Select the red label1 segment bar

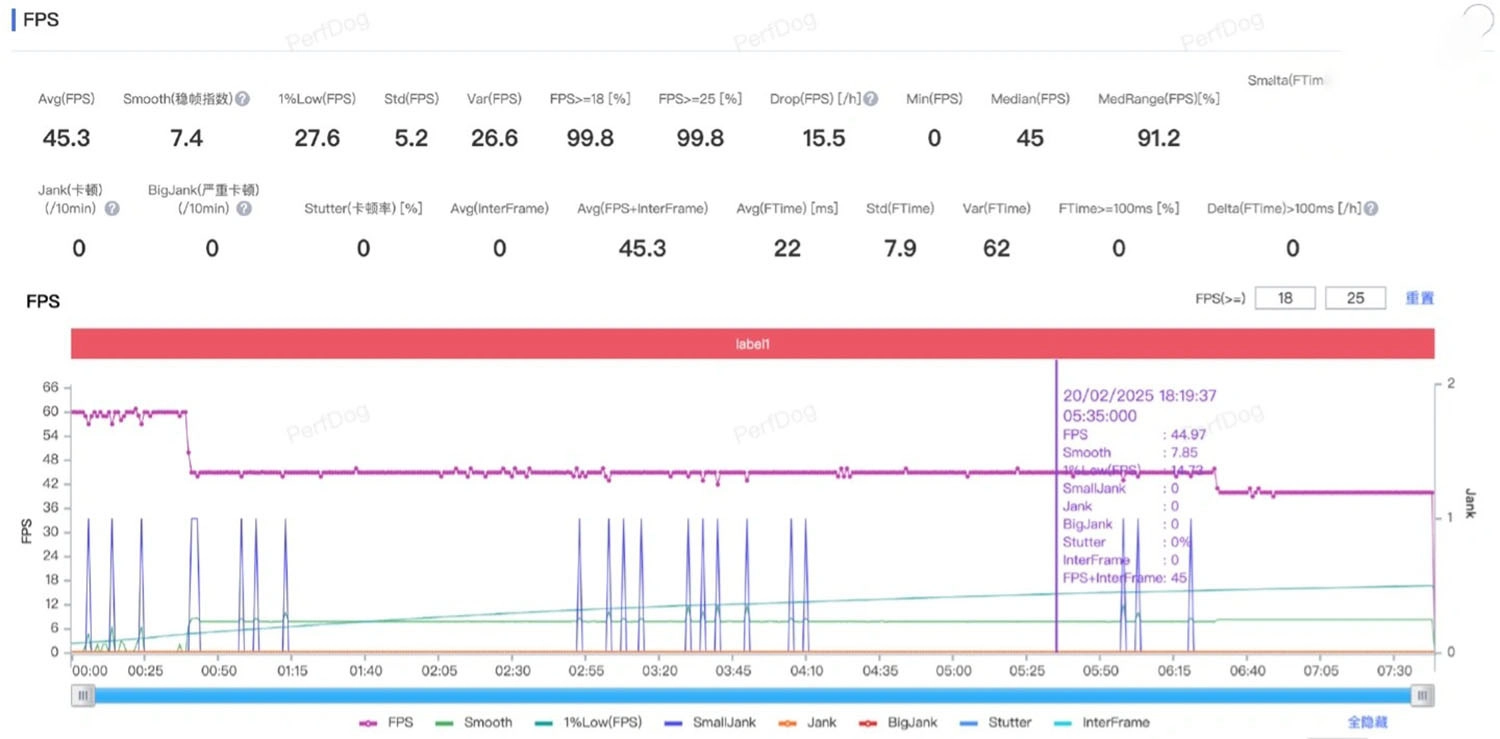tap(752, 343)
